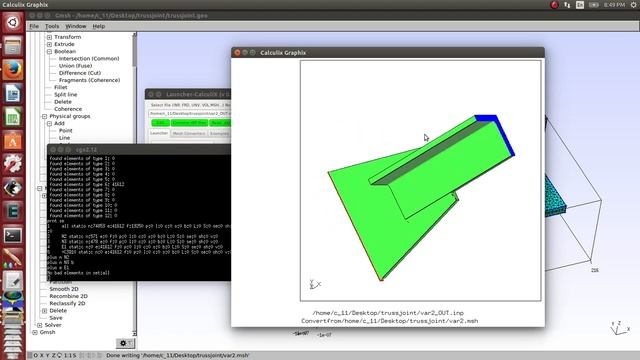Expand the Extrude tree node
Image resolution: width=640 pixels, height=360 pixels.
point(49,44)
